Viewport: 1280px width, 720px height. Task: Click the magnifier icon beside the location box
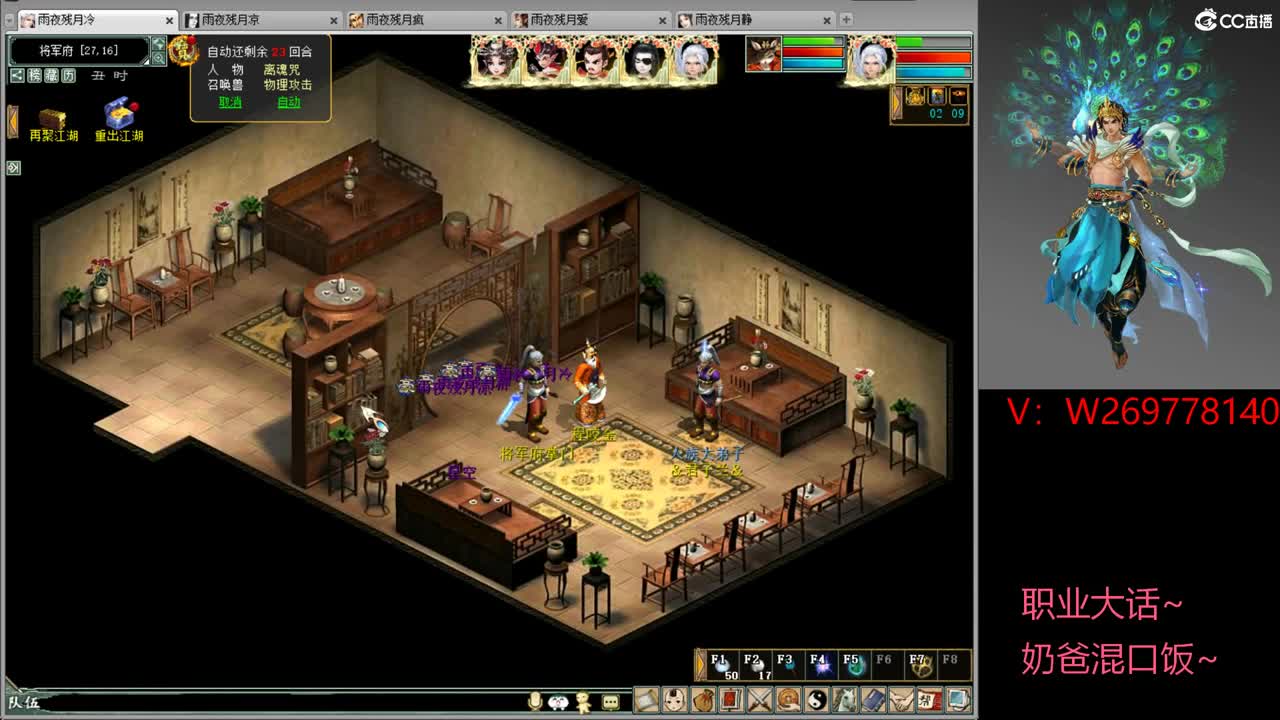pos(158,59)
